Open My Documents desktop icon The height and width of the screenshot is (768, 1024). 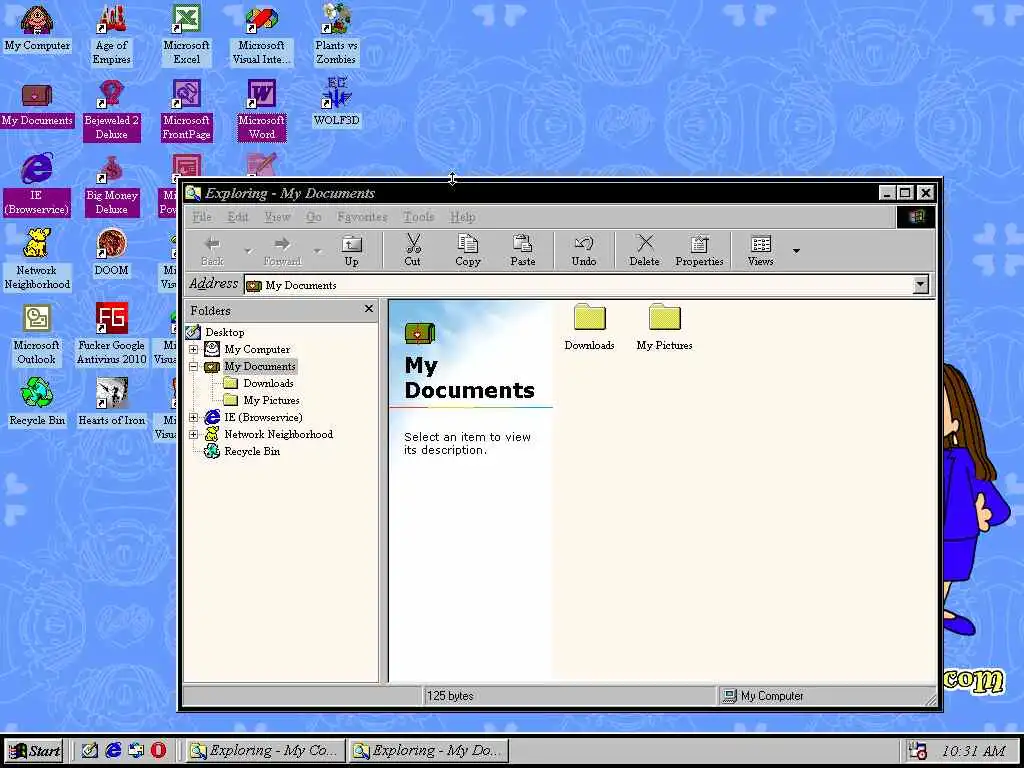[x=37, y=104]
